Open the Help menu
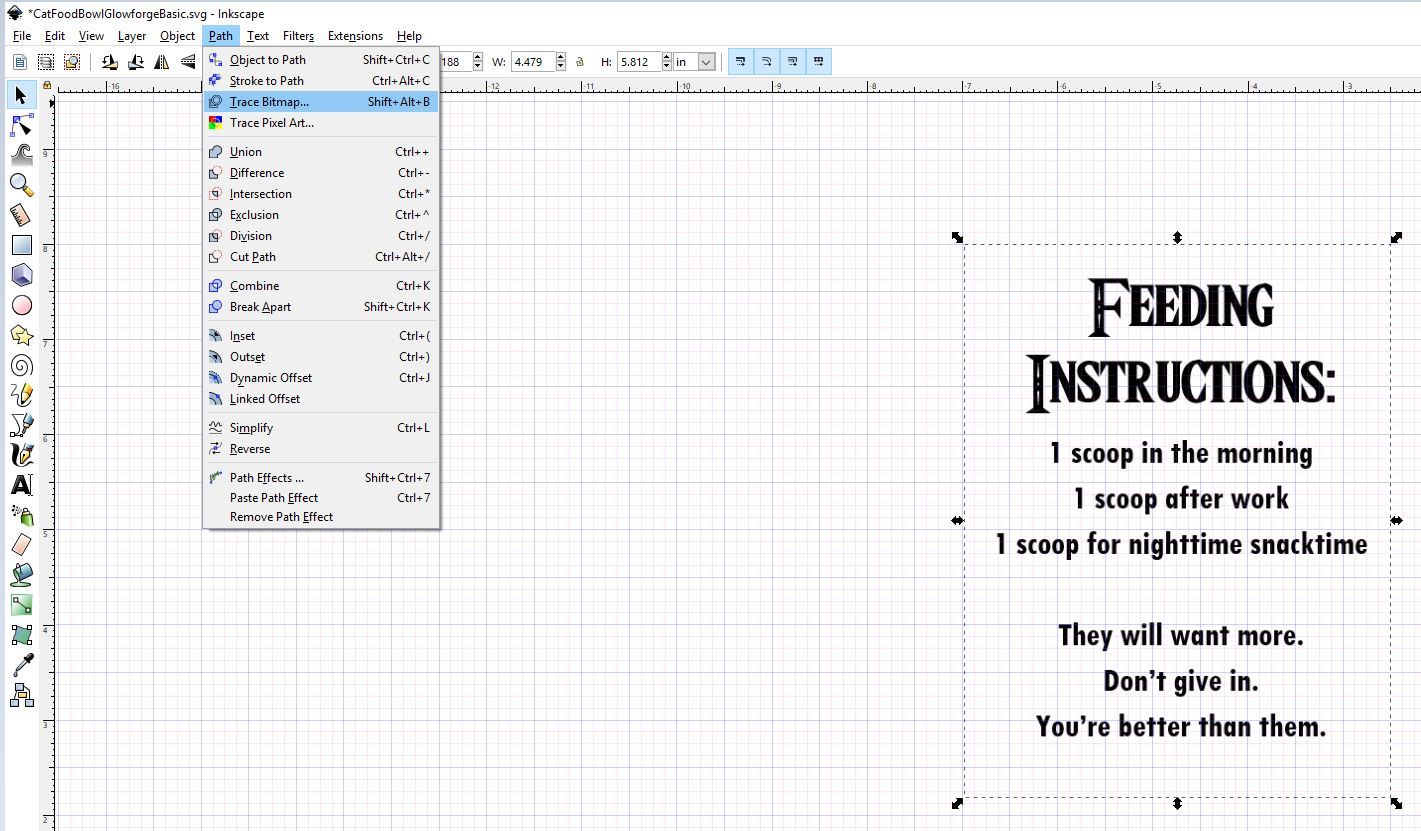Viewport: 1421px width, 831px height. pos(409,36)
